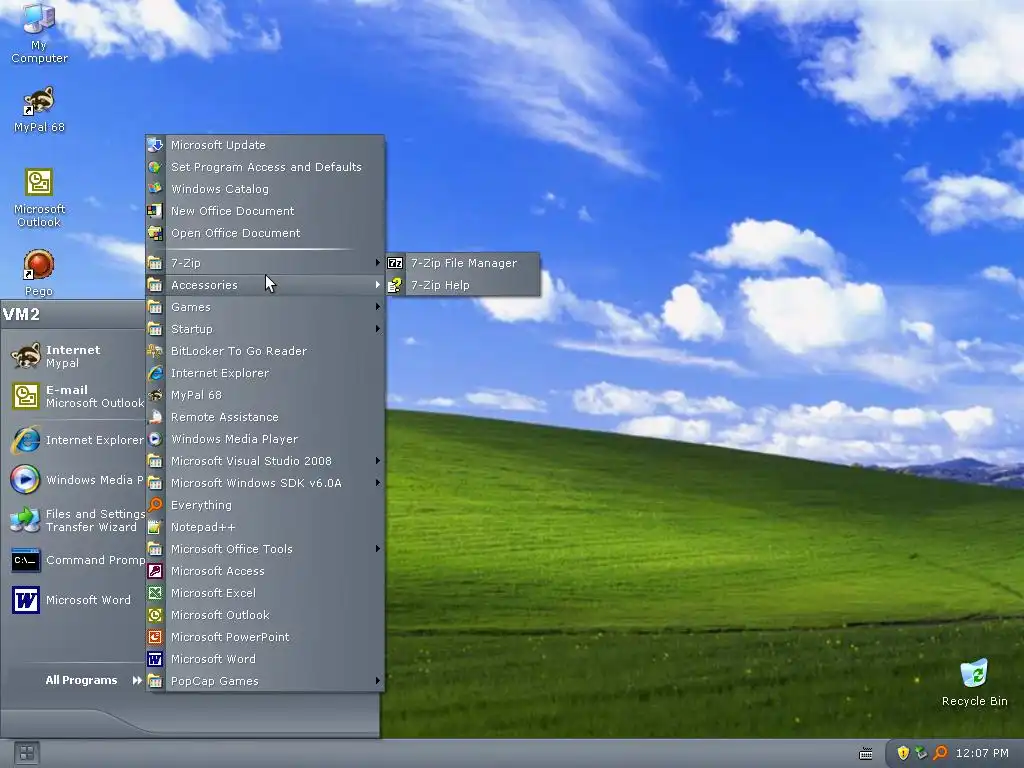Screen dimensions: 1024x768
Task: Open Microsoft Outlook desktop icon
Action: pos(39,198)
